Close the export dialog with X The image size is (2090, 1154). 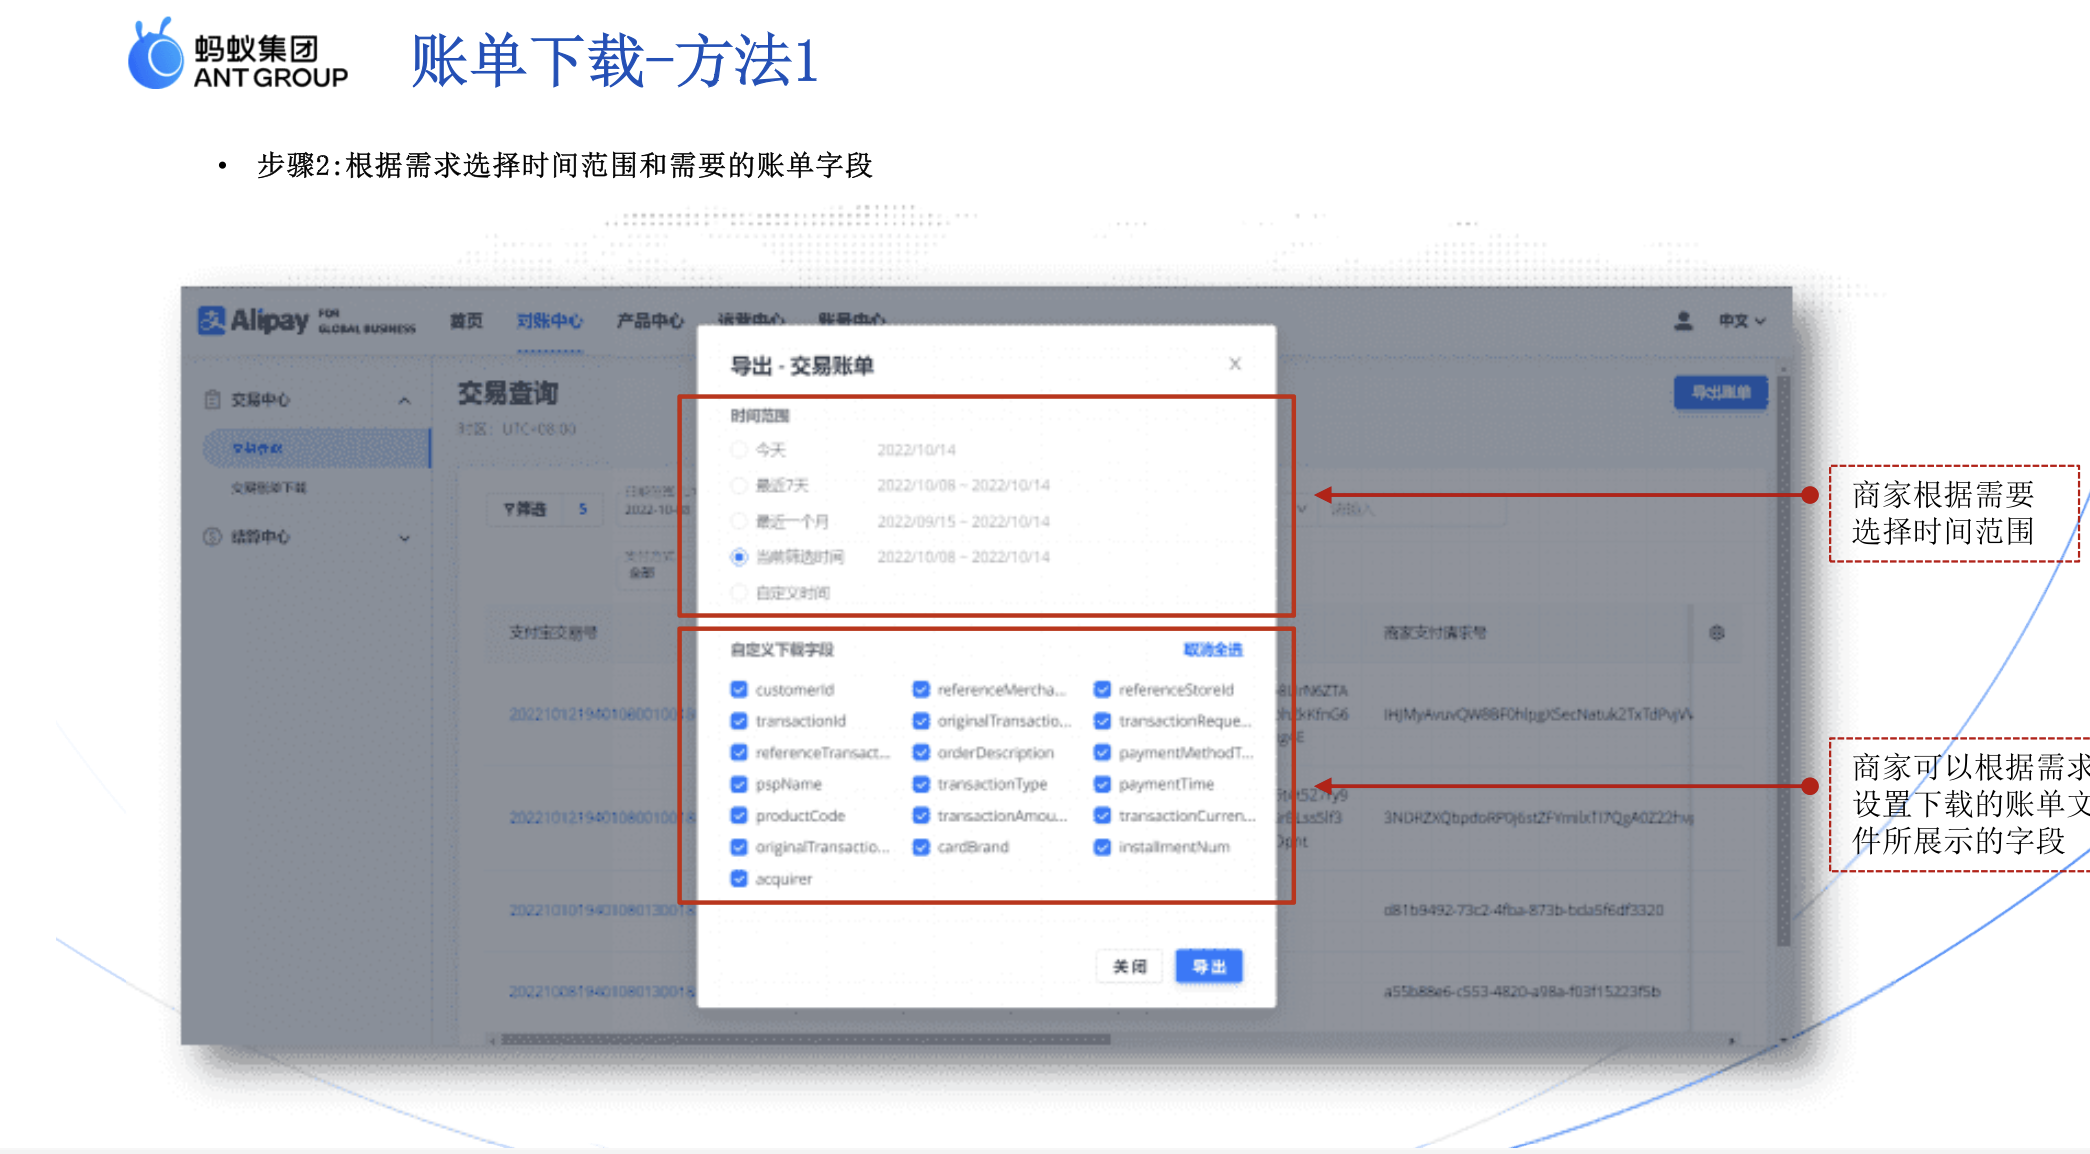[x=1235, y=364]
